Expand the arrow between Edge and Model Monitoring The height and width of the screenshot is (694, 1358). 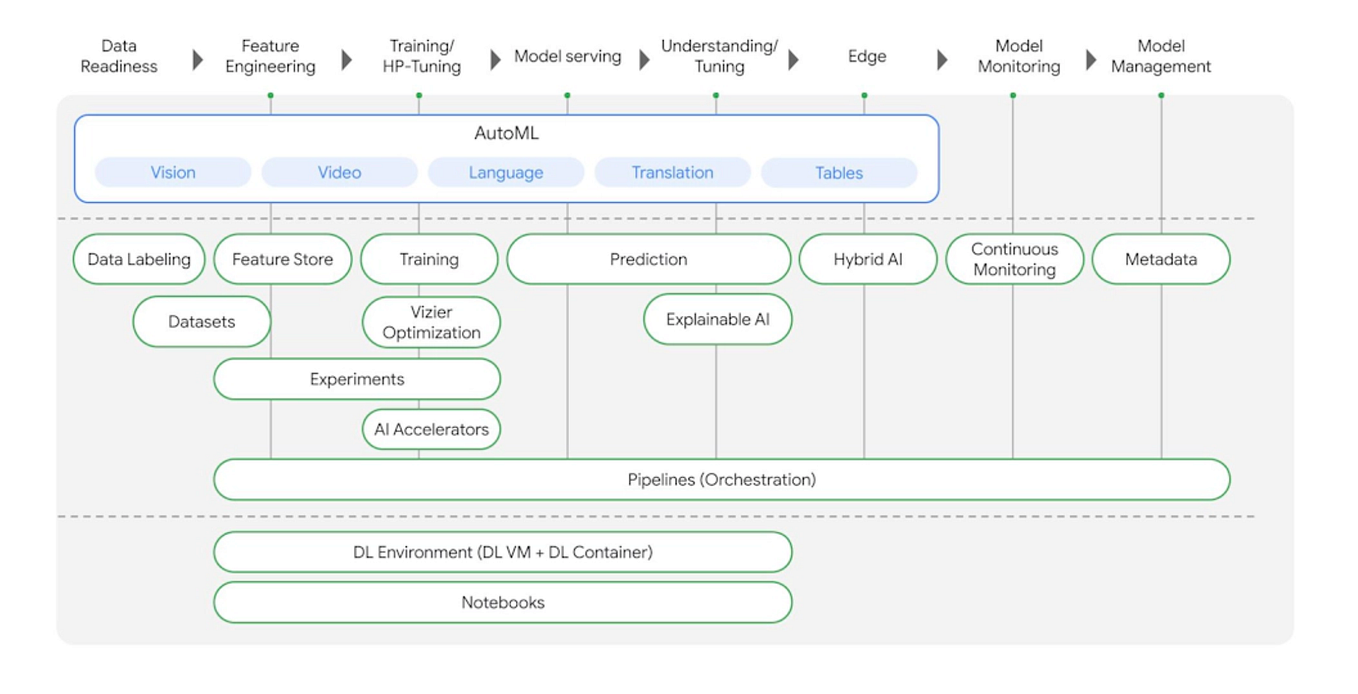click(x=941, y=58)
